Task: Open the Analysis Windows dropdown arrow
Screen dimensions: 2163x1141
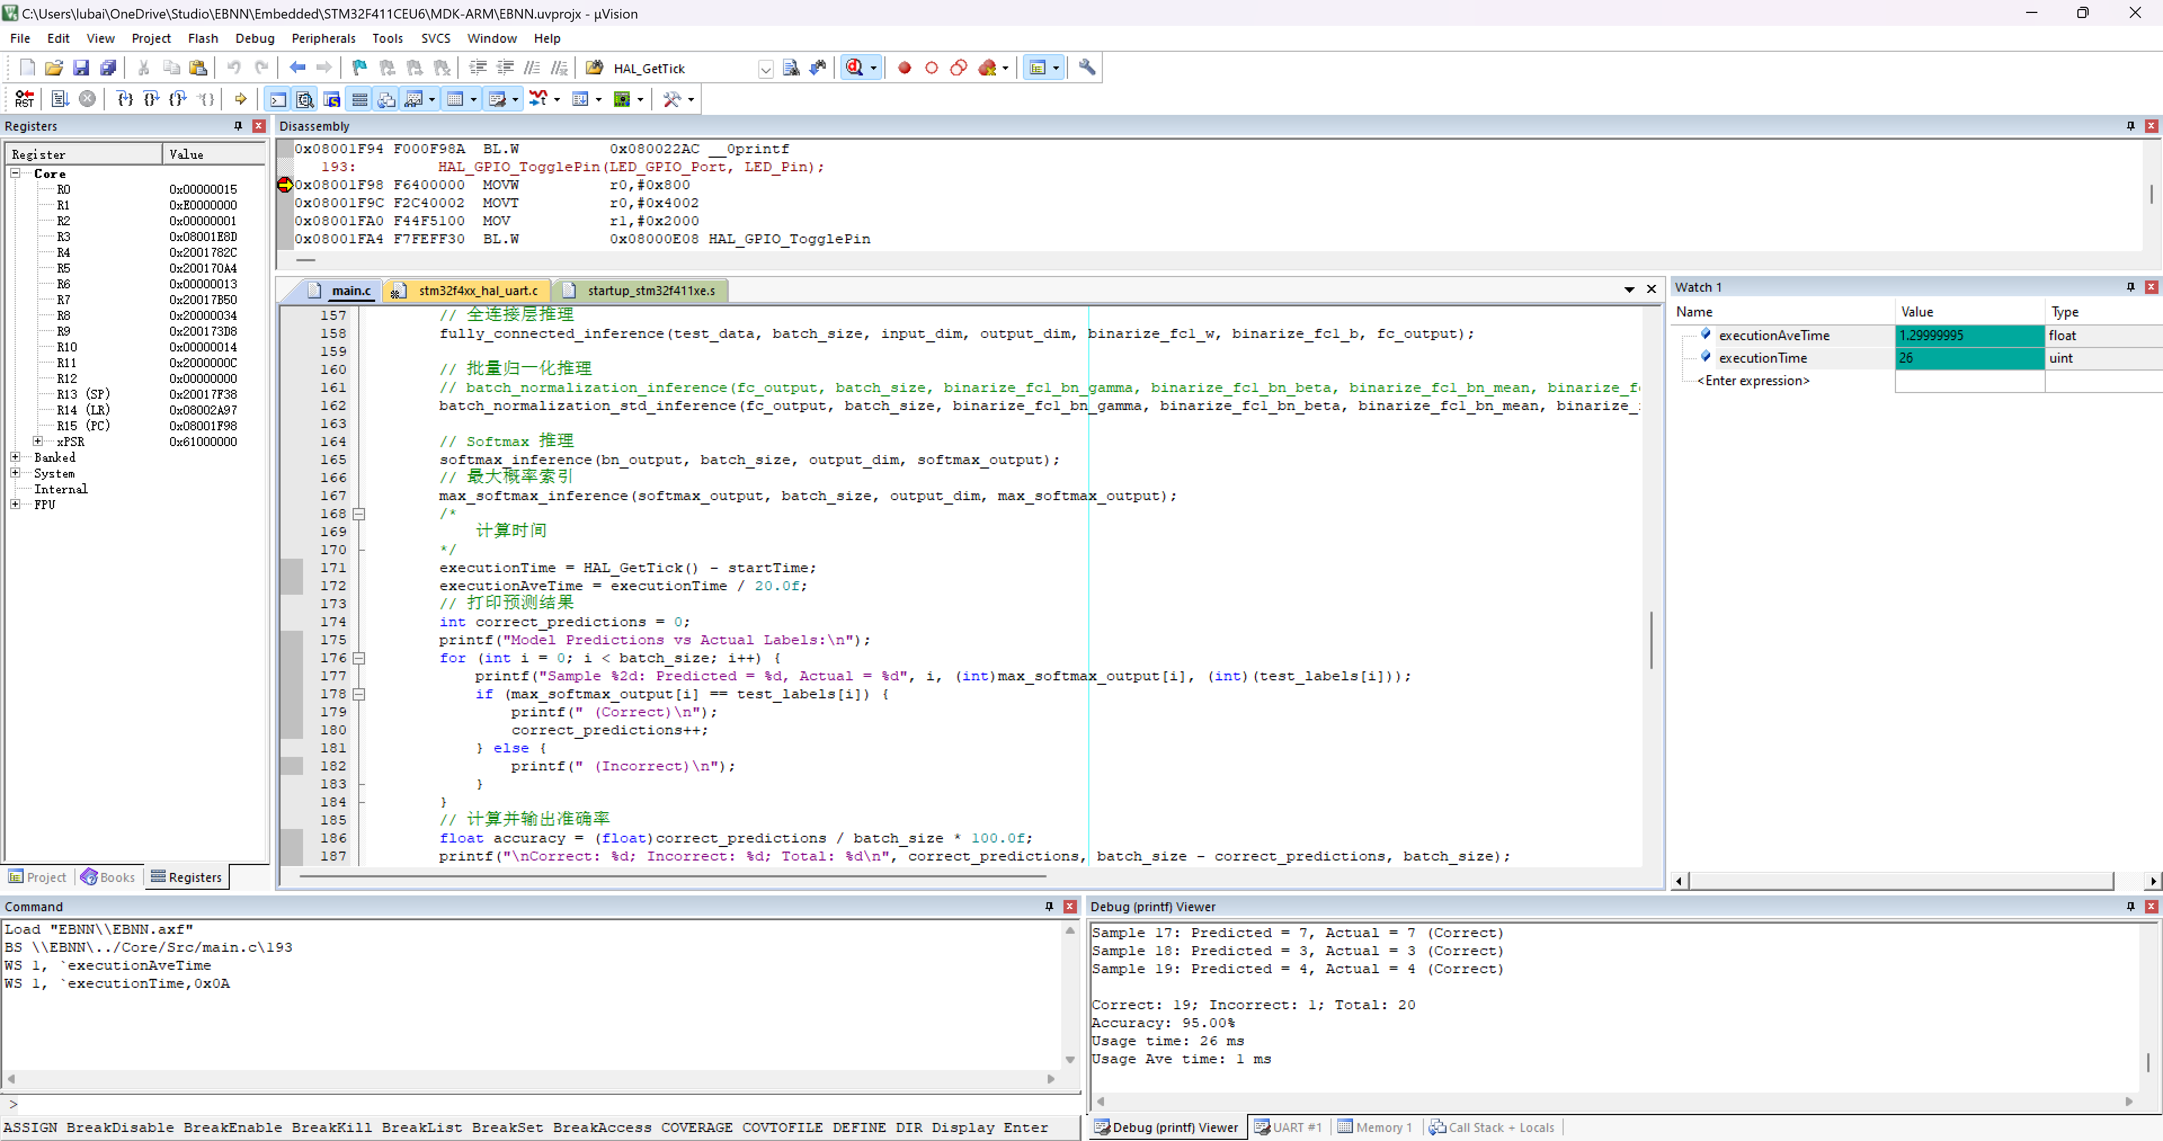Action: [557, 99]
